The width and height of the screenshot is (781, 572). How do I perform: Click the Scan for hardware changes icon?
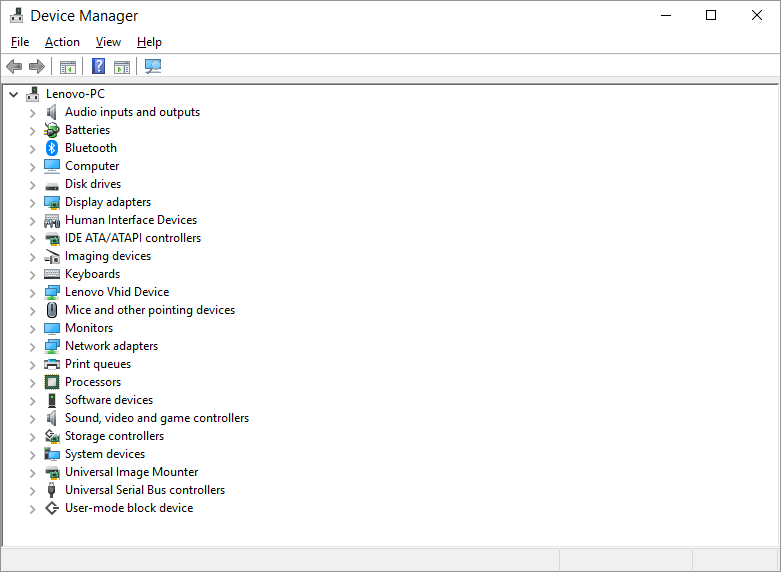pyautogui.click(x=153, y=66)
